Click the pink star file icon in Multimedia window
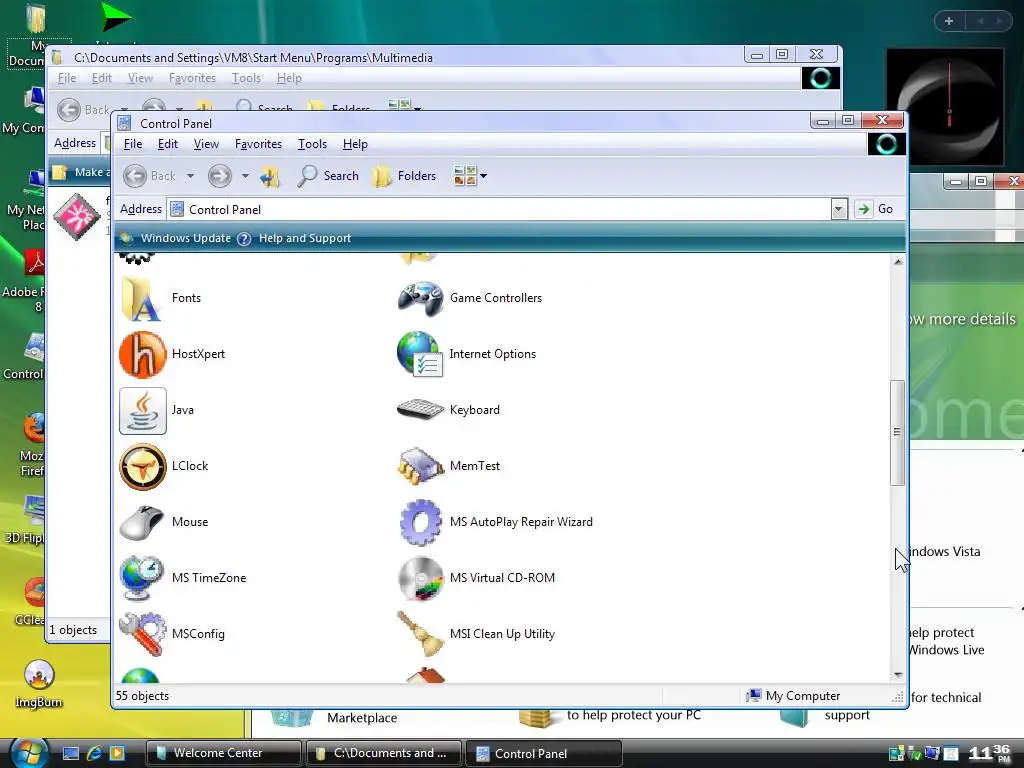 coord(77,217)
